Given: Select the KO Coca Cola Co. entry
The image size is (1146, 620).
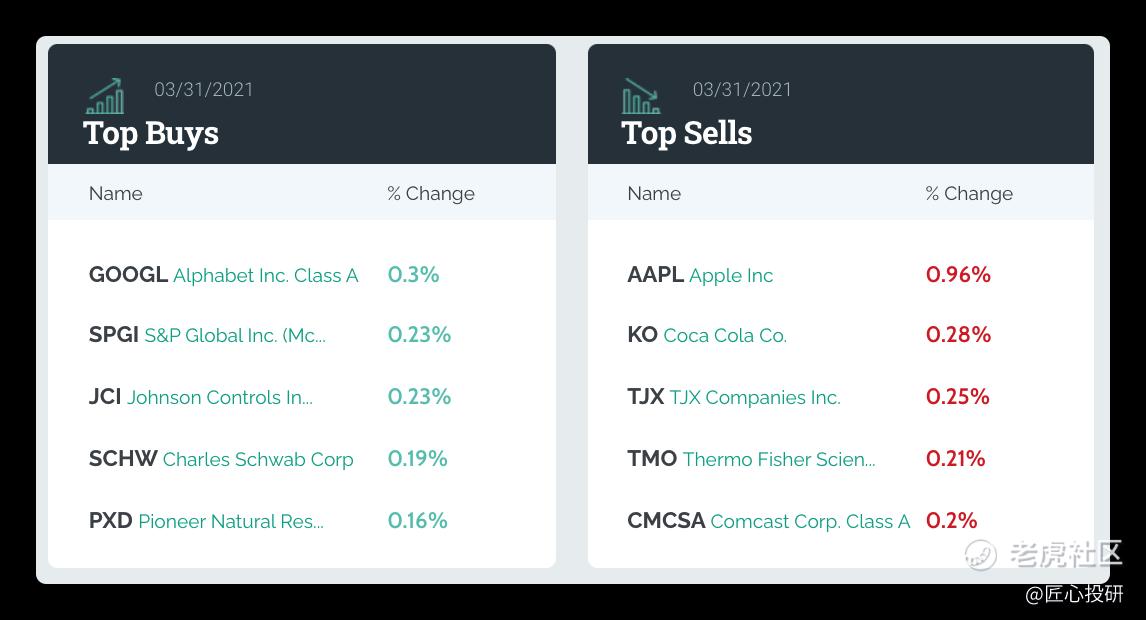Looking at the screenshot, I should 707,335.
